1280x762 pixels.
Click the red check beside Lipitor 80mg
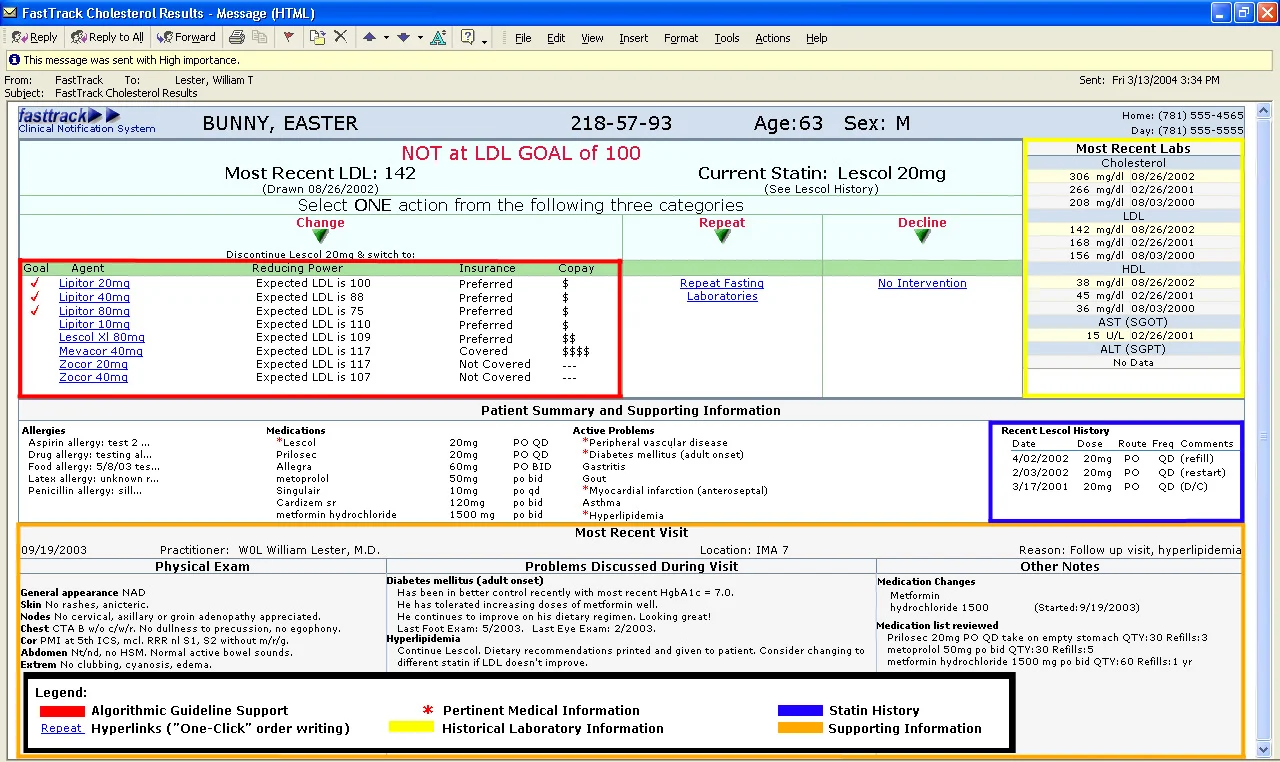[34, 310]
